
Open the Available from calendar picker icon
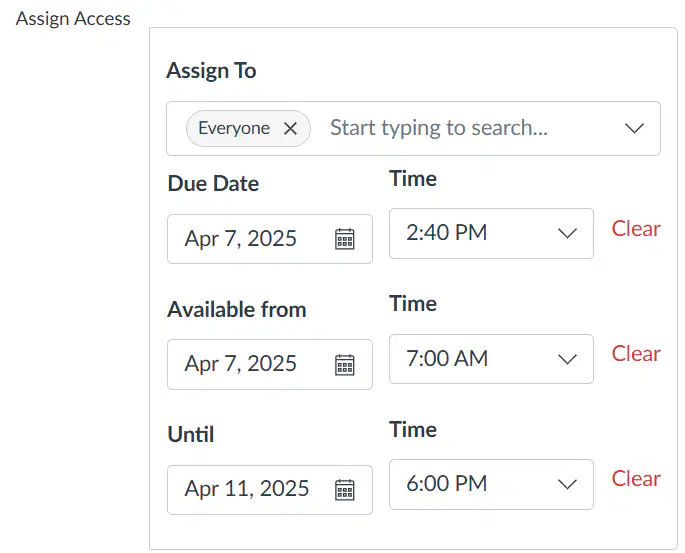coord(345,364)
